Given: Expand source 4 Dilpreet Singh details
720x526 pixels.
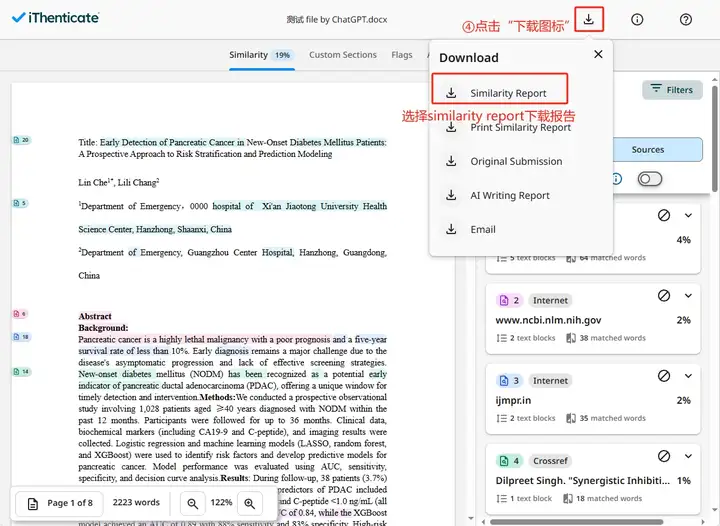Looking at the screenshot, I should [x=688, y=456].
